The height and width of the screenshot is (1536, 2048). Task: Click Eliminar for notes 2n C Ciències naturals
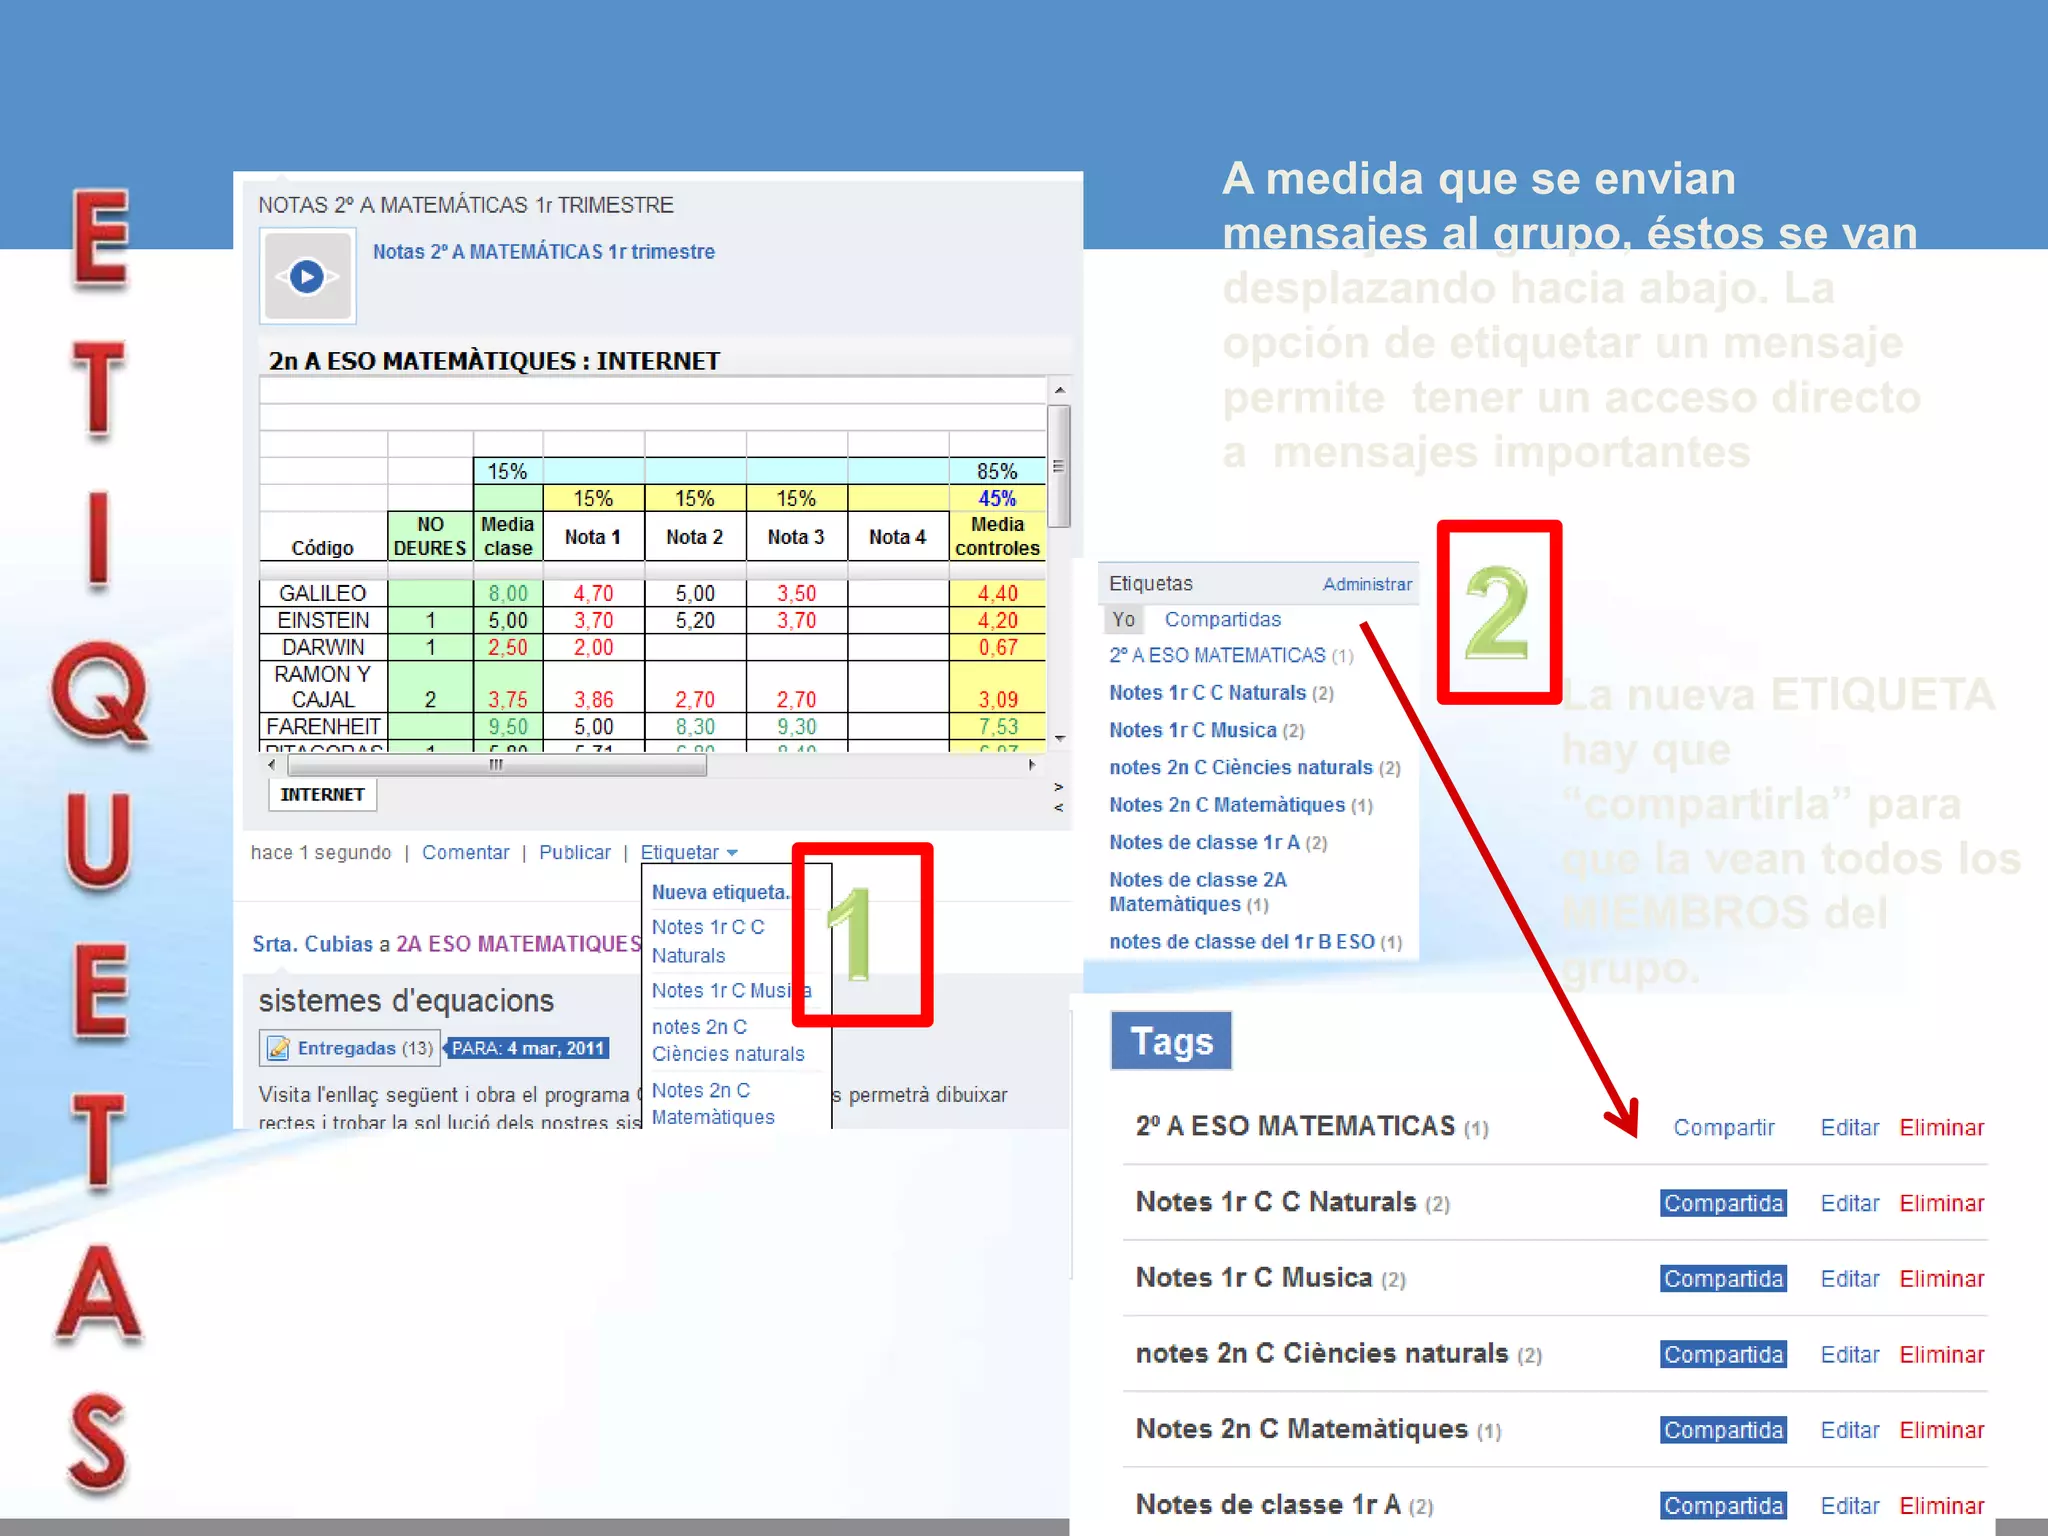pos(1942,1354)
